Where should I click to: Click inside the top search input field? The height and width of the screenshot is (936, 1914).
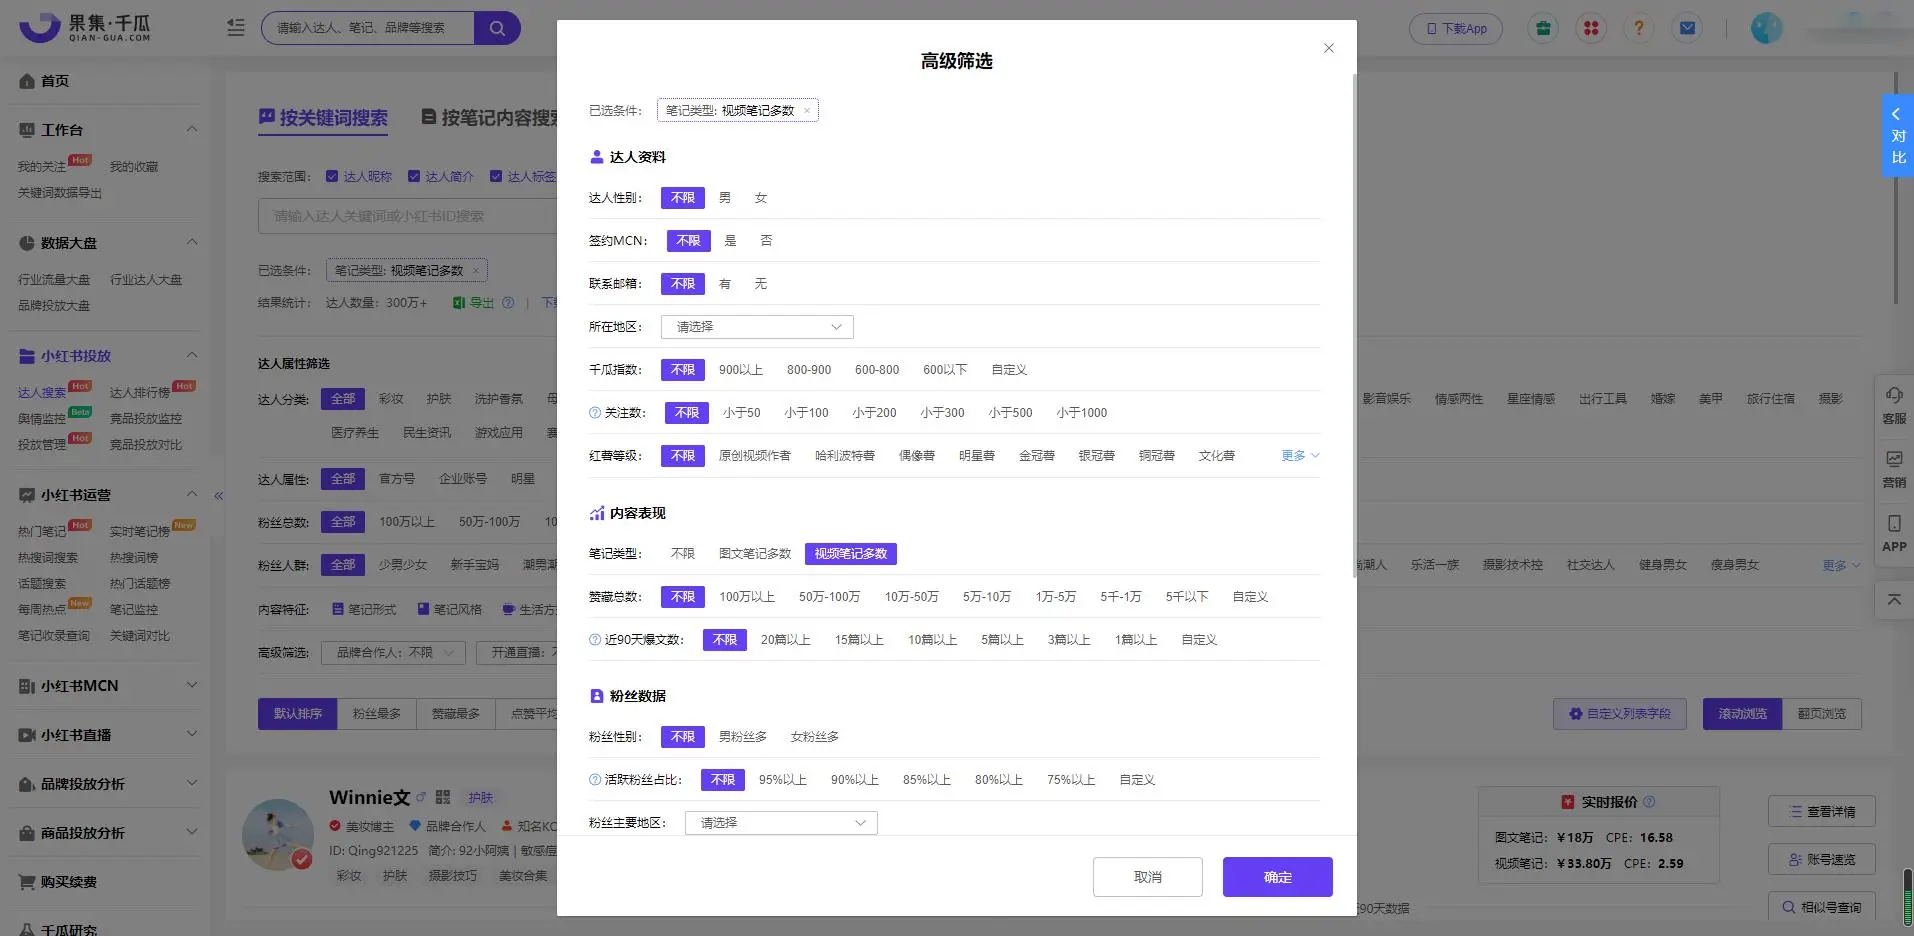370,27
